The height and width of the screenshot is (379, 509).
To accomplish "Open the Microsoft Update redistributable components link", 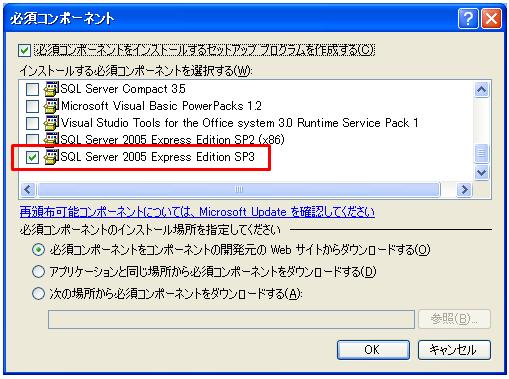I will (197, 212).
